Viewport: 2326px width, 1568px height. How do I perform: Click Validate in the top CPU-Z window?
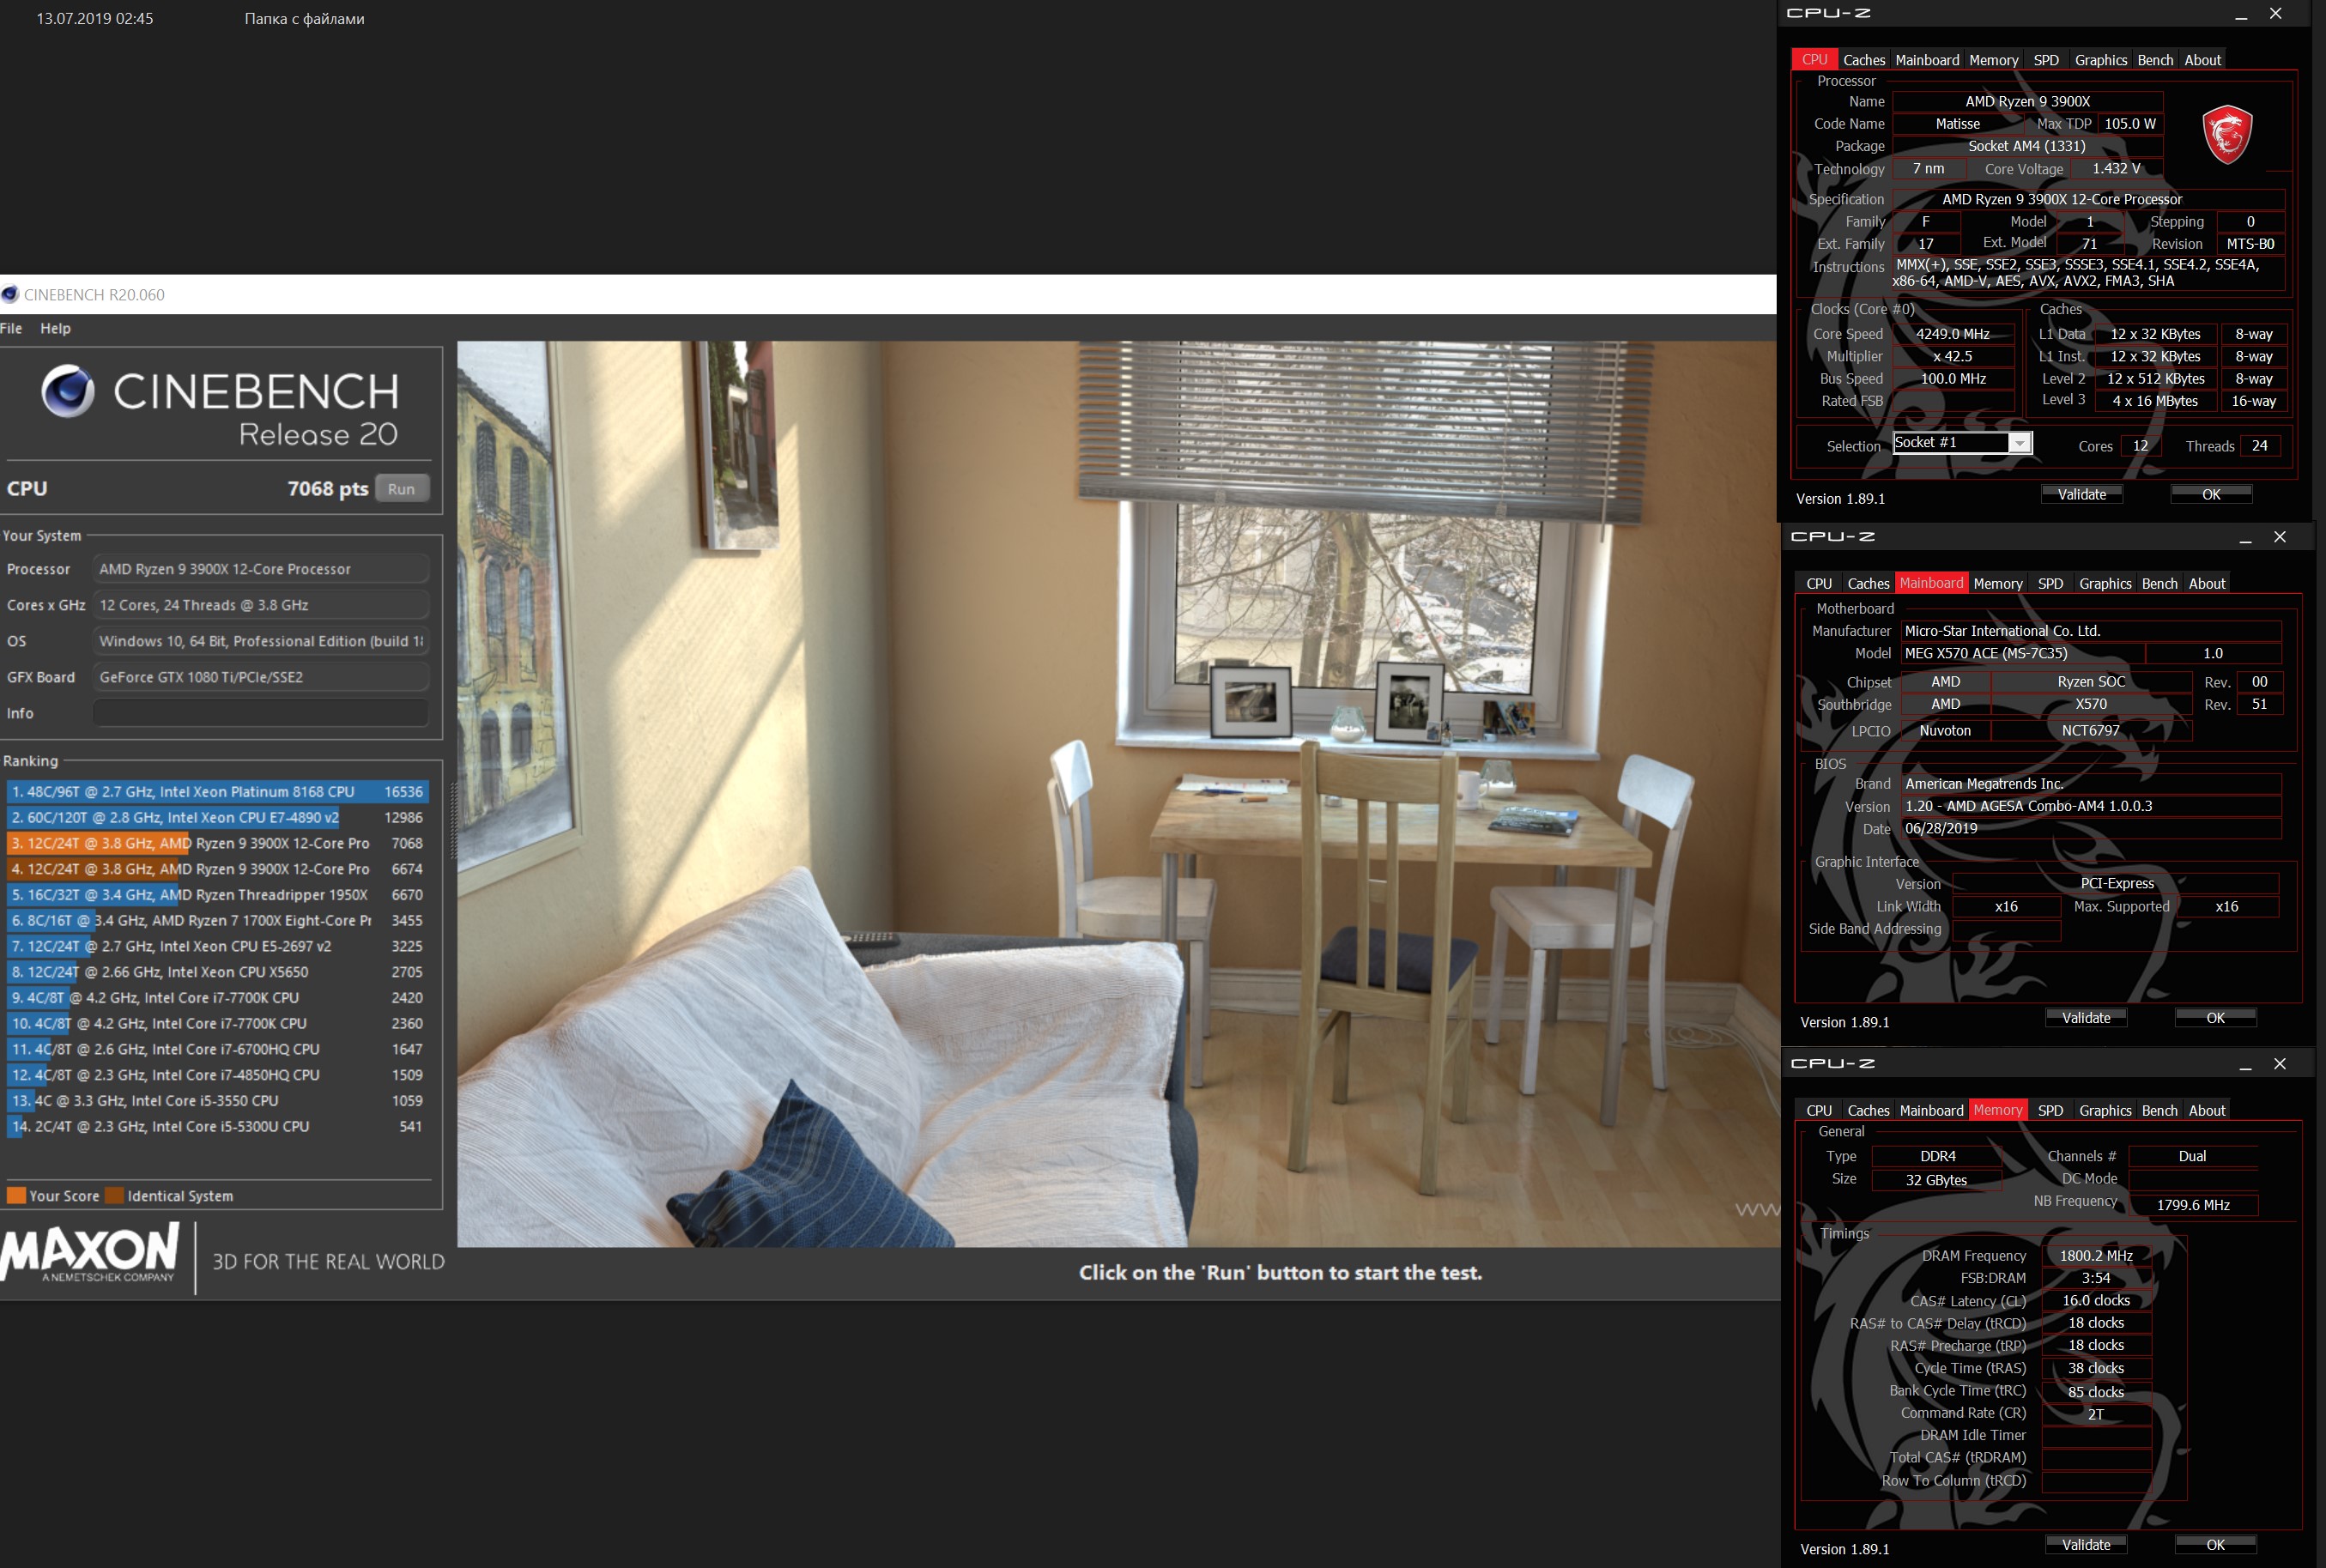(2081, 494)
